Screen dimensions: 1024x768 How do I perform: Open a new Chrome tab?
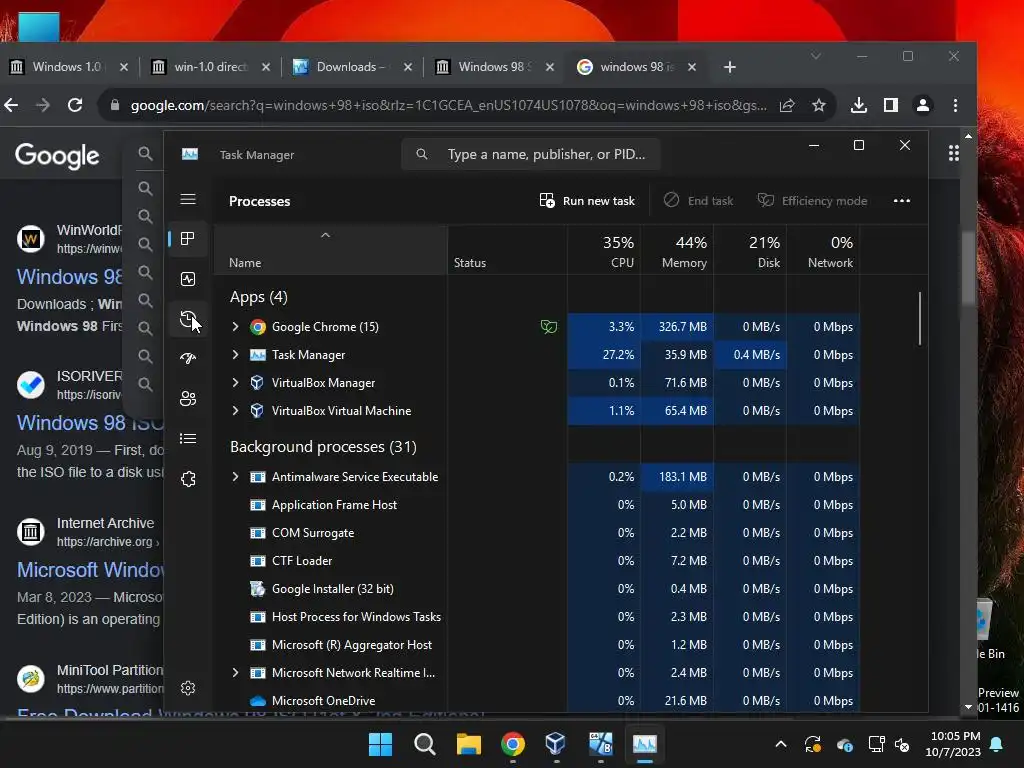[730, 67]
